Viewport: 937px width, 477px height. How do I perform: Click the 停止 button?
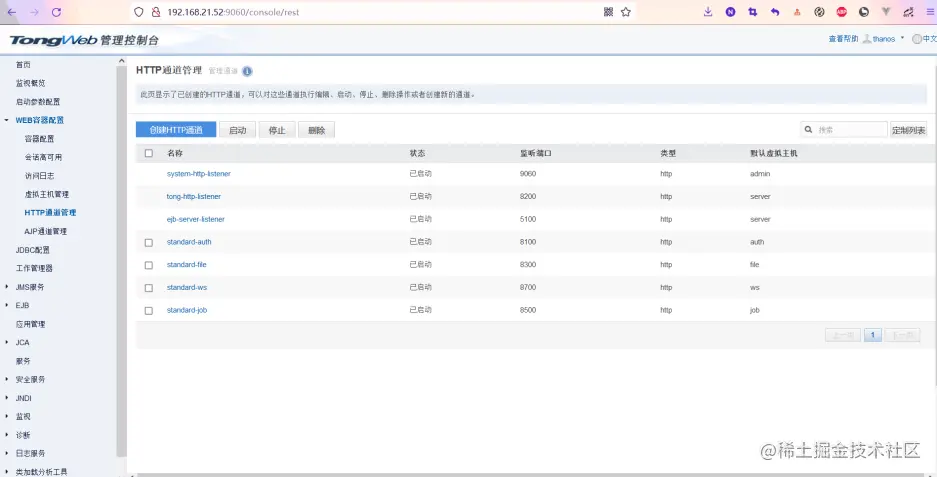[x=277, y=130]
